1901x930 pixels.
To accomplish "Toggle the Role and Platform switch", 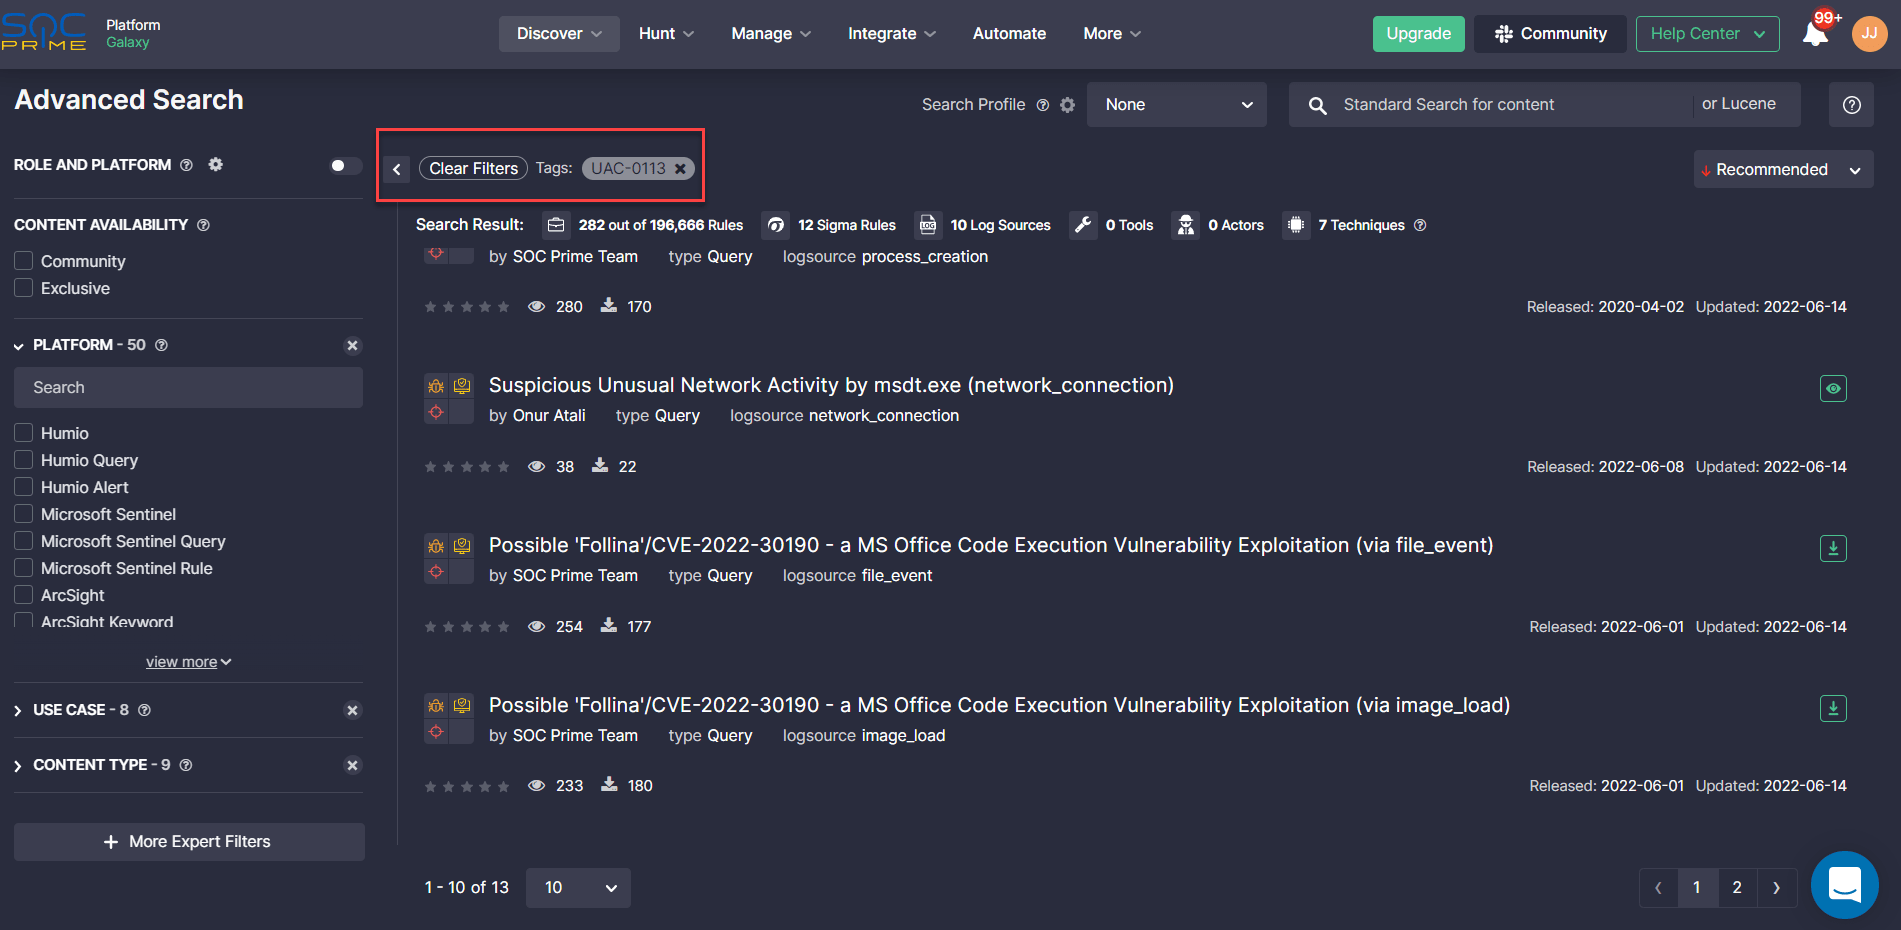I will (x=345, y=166).
